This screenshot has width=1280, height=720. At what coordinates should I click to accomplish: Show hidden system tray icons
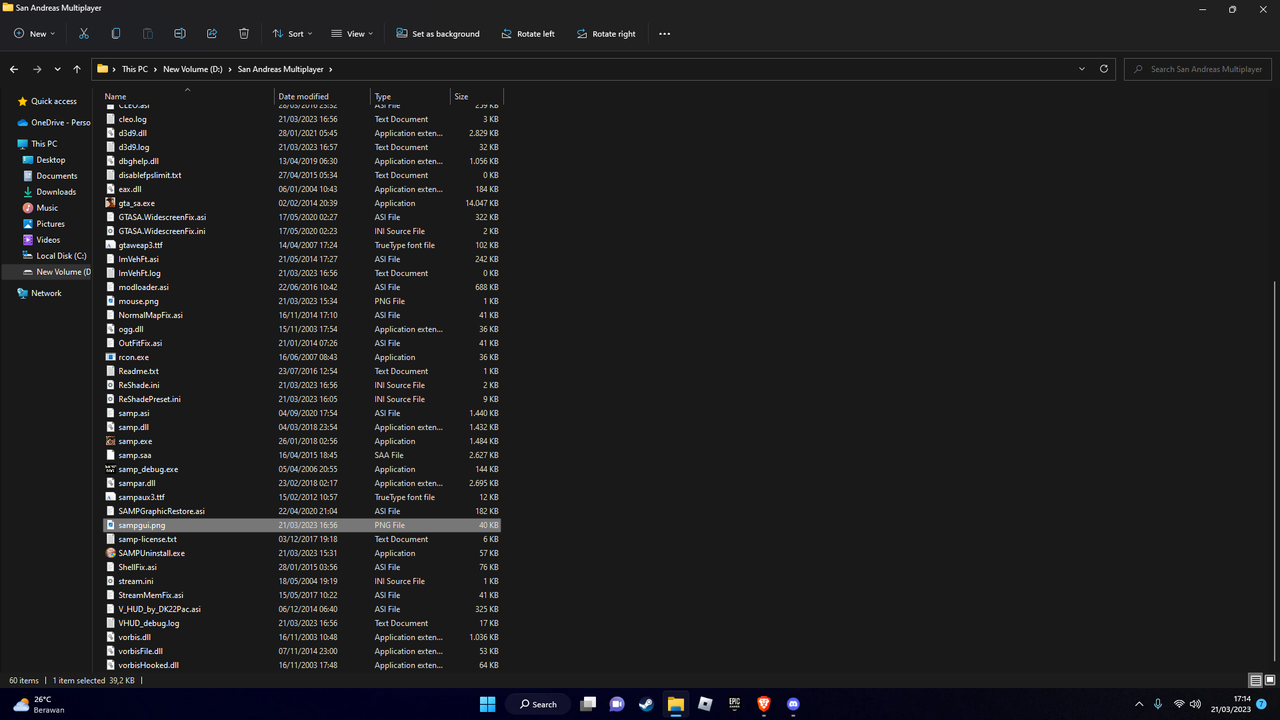[x=1138, y=704]
